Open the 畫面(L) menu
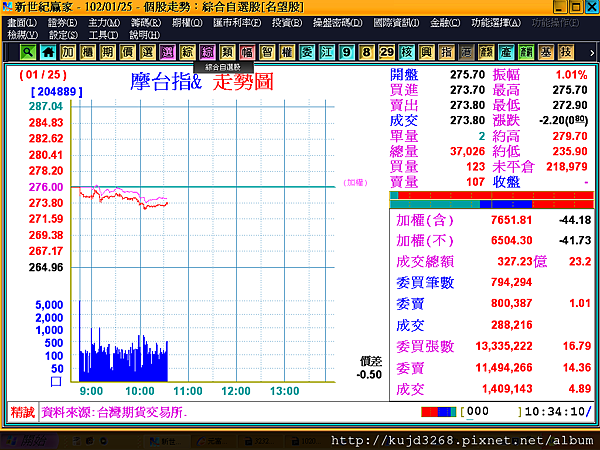Viewport: 600px width, 450px height. point(22,23)
